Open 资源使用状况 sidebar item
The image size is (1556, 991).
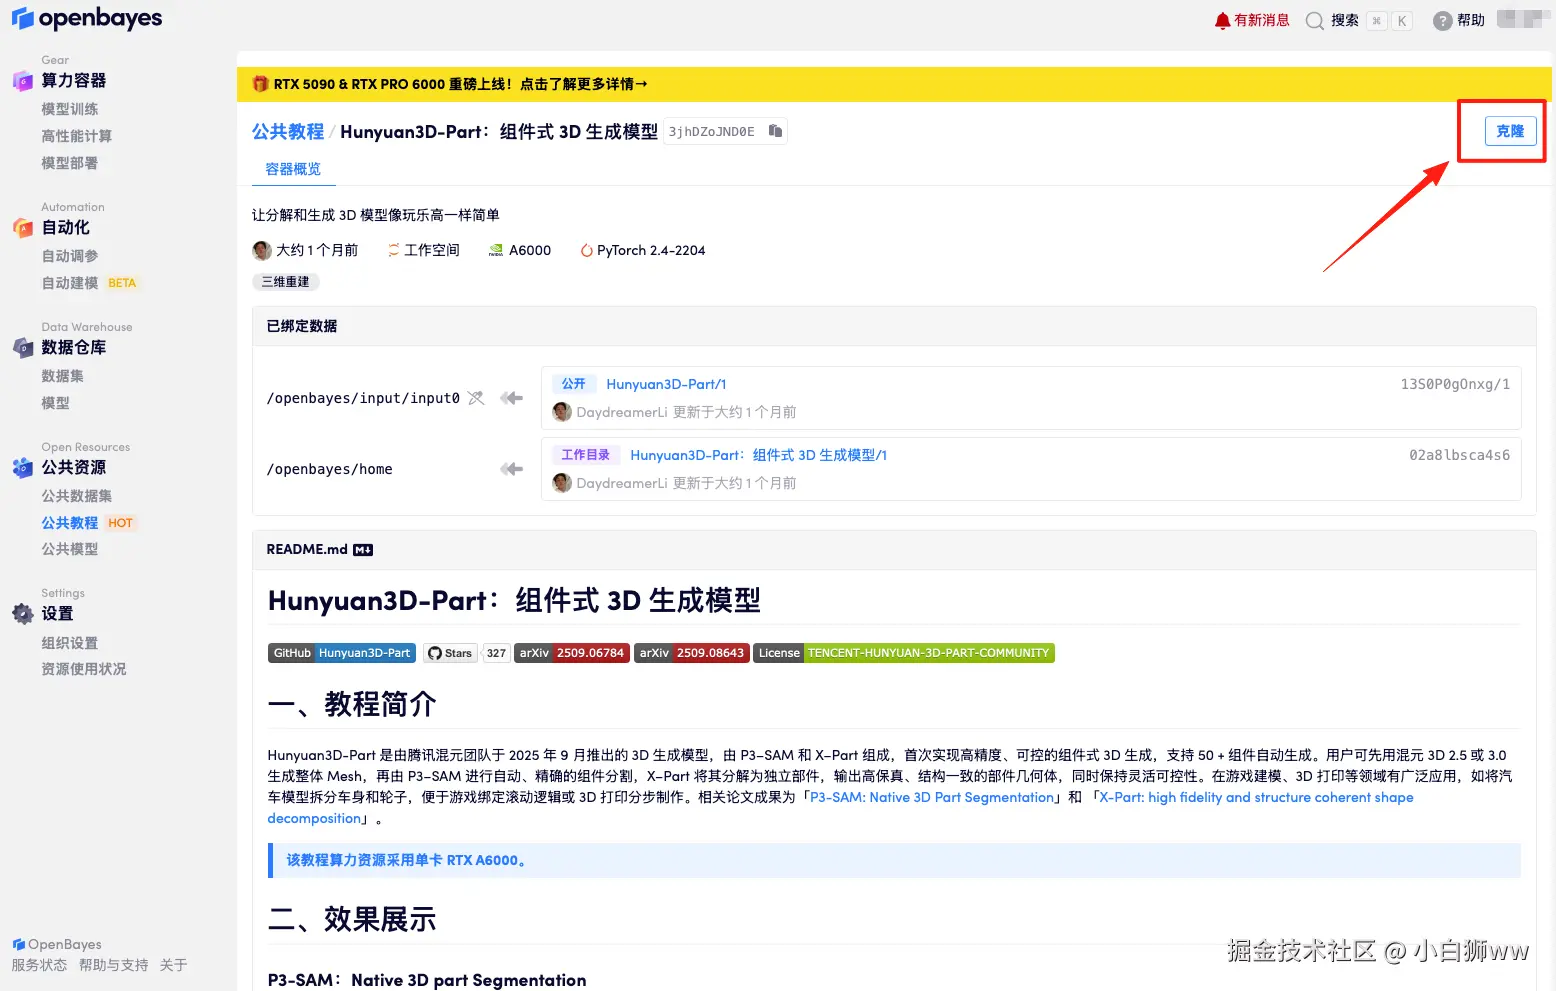[84, 669]
